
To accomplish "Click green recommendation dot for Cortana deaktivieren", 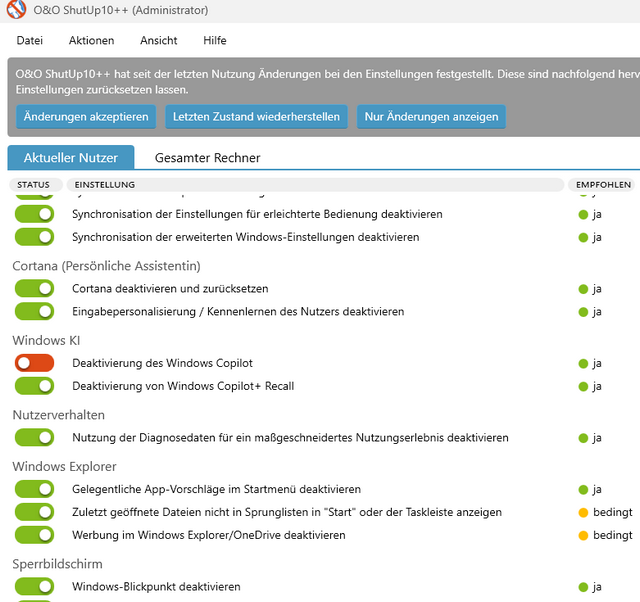I will coord(583,289).
